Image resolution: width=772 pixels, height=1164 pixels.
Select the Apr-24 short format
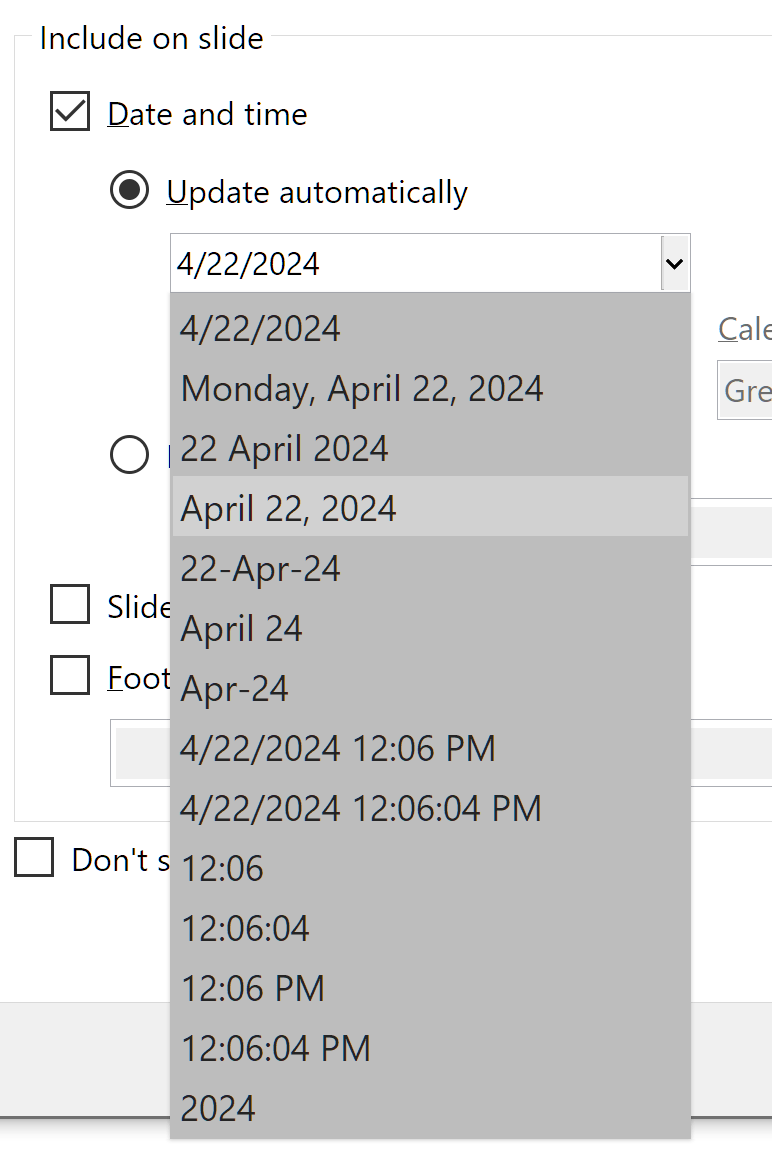click(x=235, y=689)
